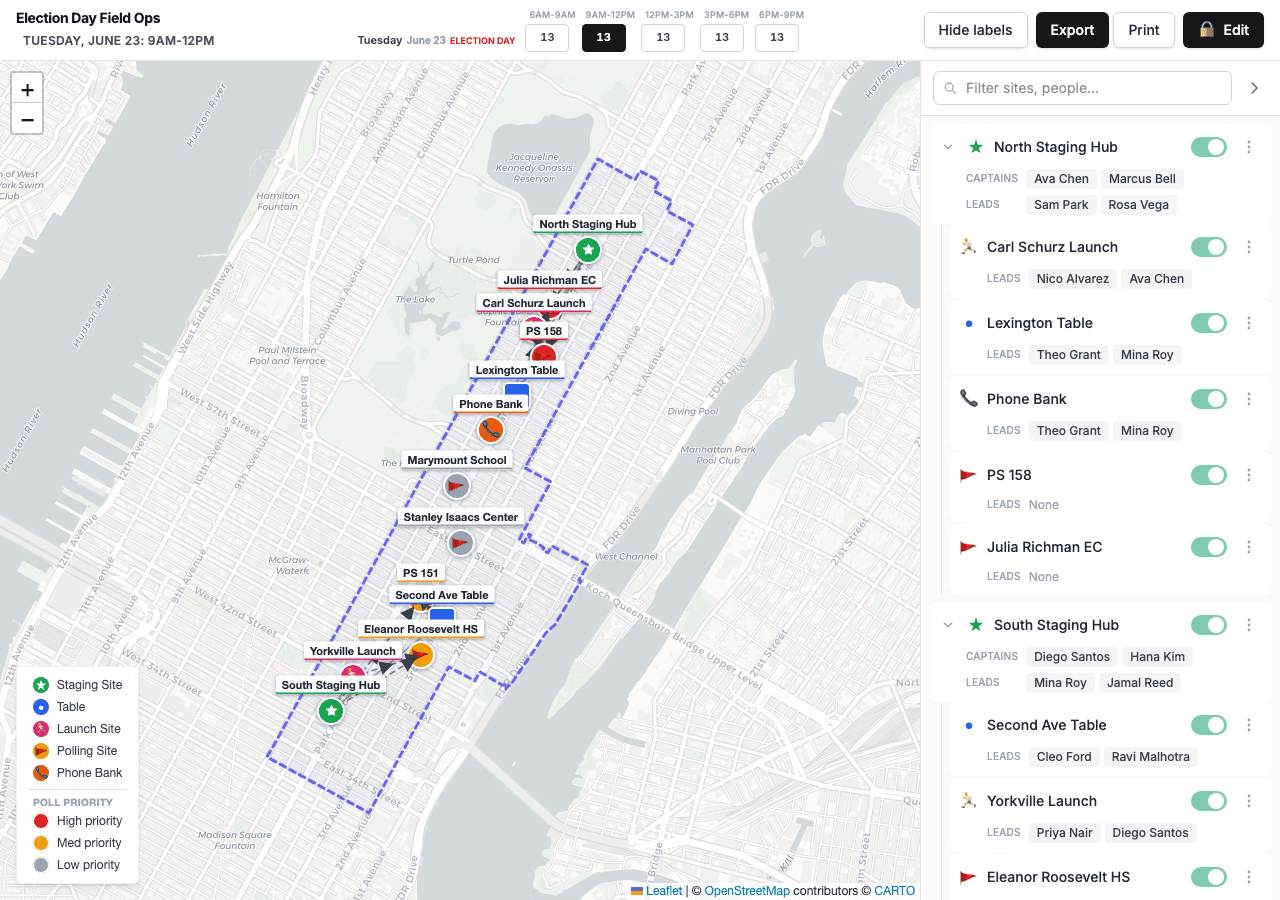This screenshot has width=1280, height=900.
Task: Zoom in on the map
Action: (27, 88)
